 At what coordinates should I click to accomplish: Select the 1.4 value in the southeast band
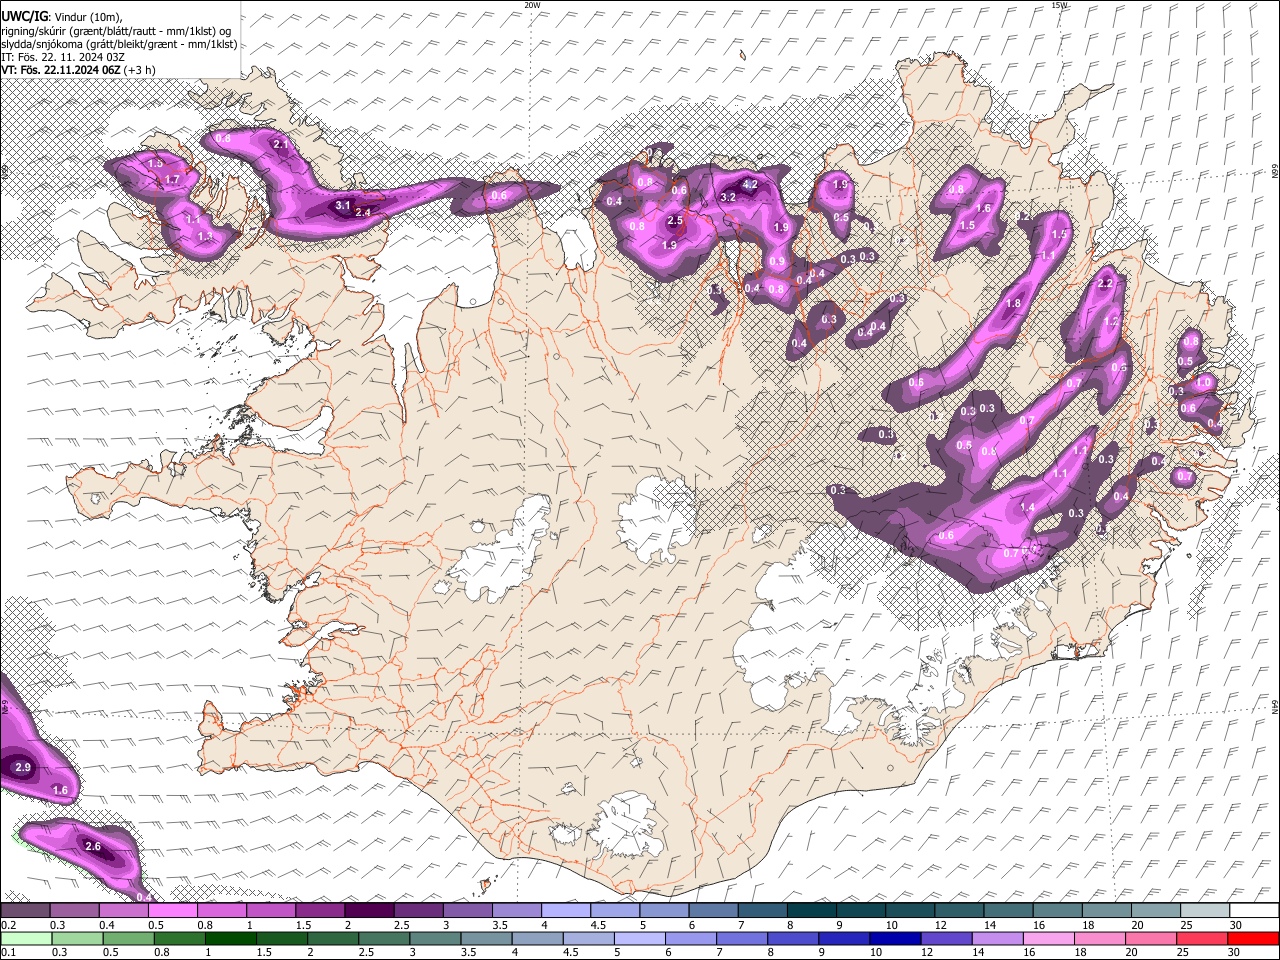tap(1027, 508)
